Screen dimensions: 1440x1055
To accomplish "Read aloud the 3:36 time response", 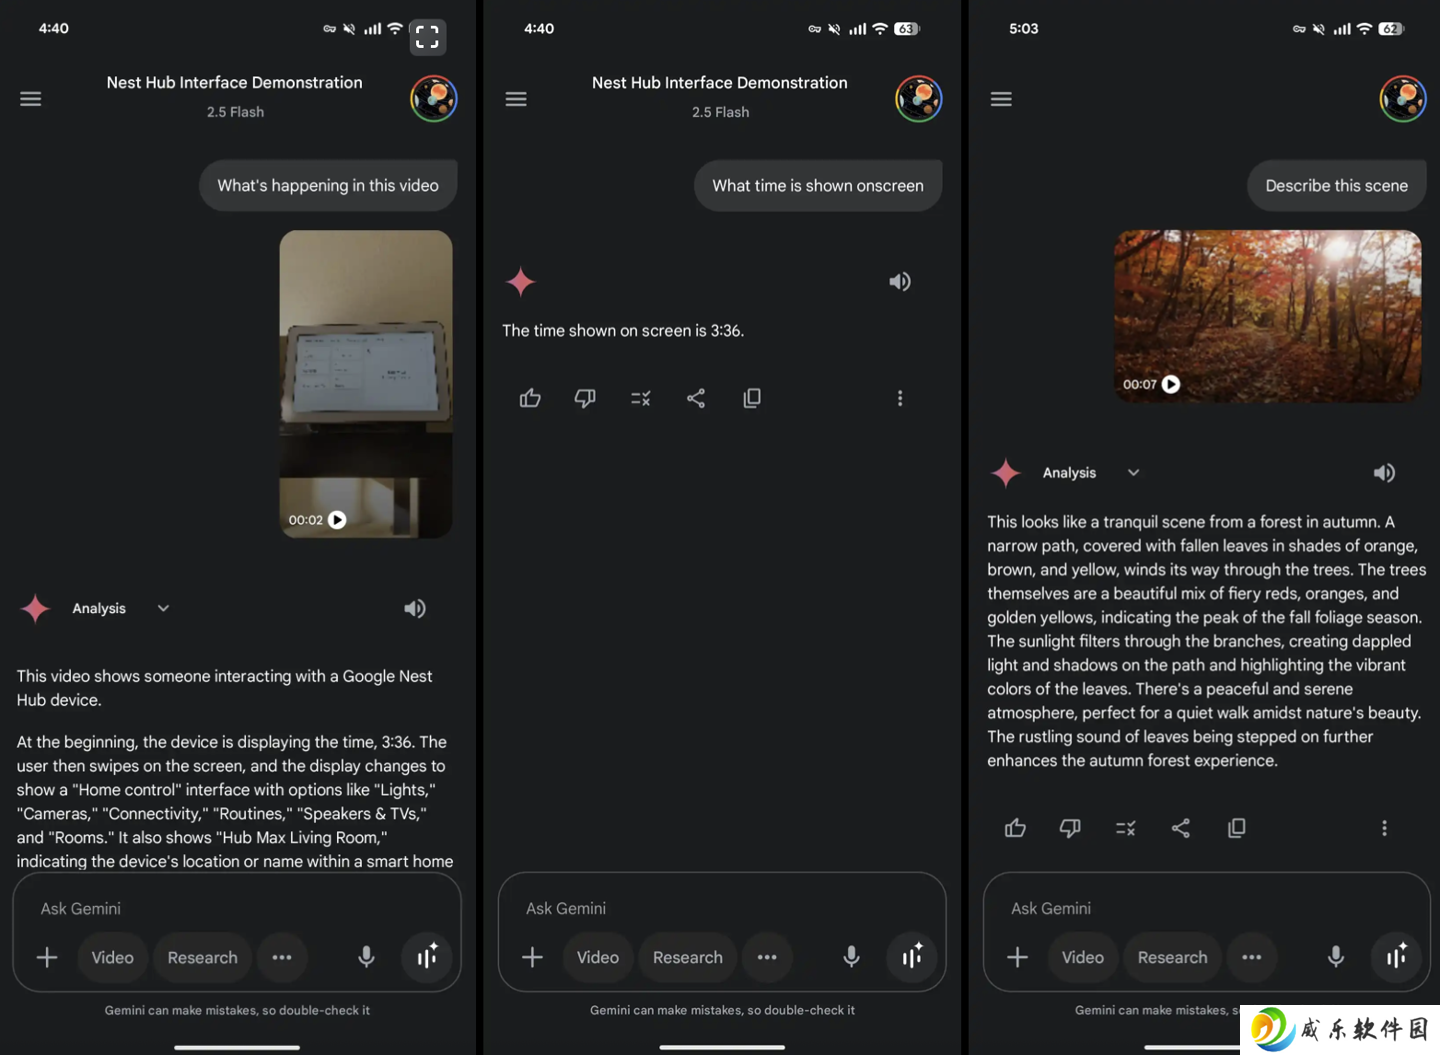I will [900, 282].
